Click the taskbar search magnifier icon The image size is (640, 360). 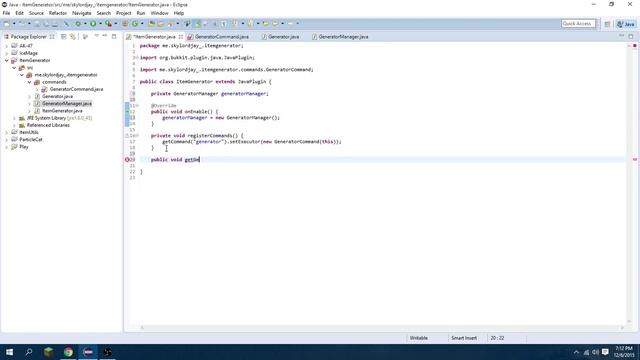tap(29, 352)
